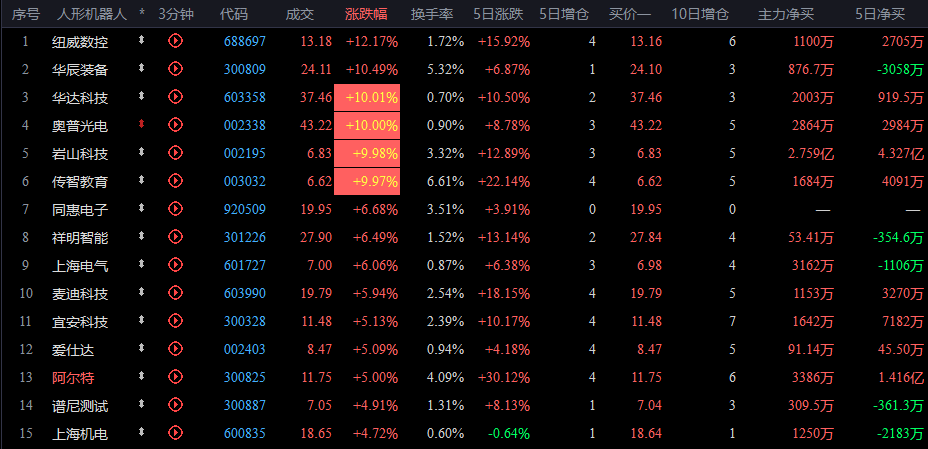The height and width of the screenshot is (449, 928).
Task: Open stock code 688697 link
Action: [x=245, y=41]
